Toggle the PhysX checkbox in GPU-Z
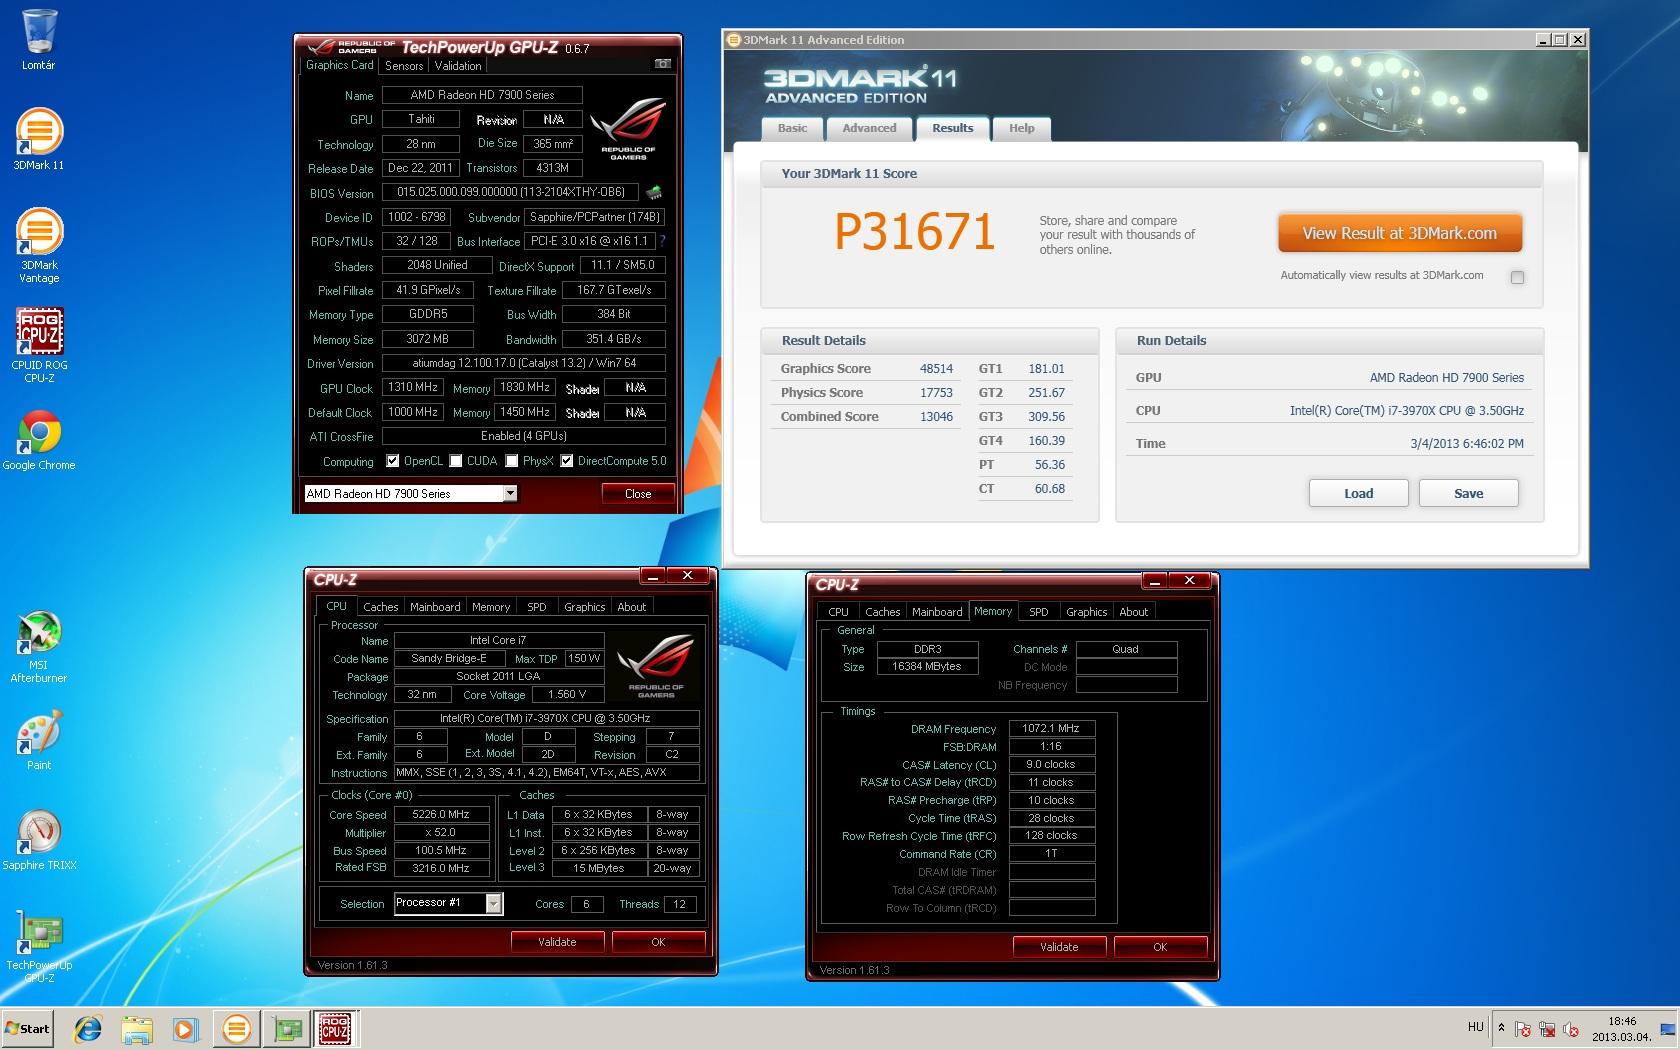1680x1050 pixels. [512, 461]
